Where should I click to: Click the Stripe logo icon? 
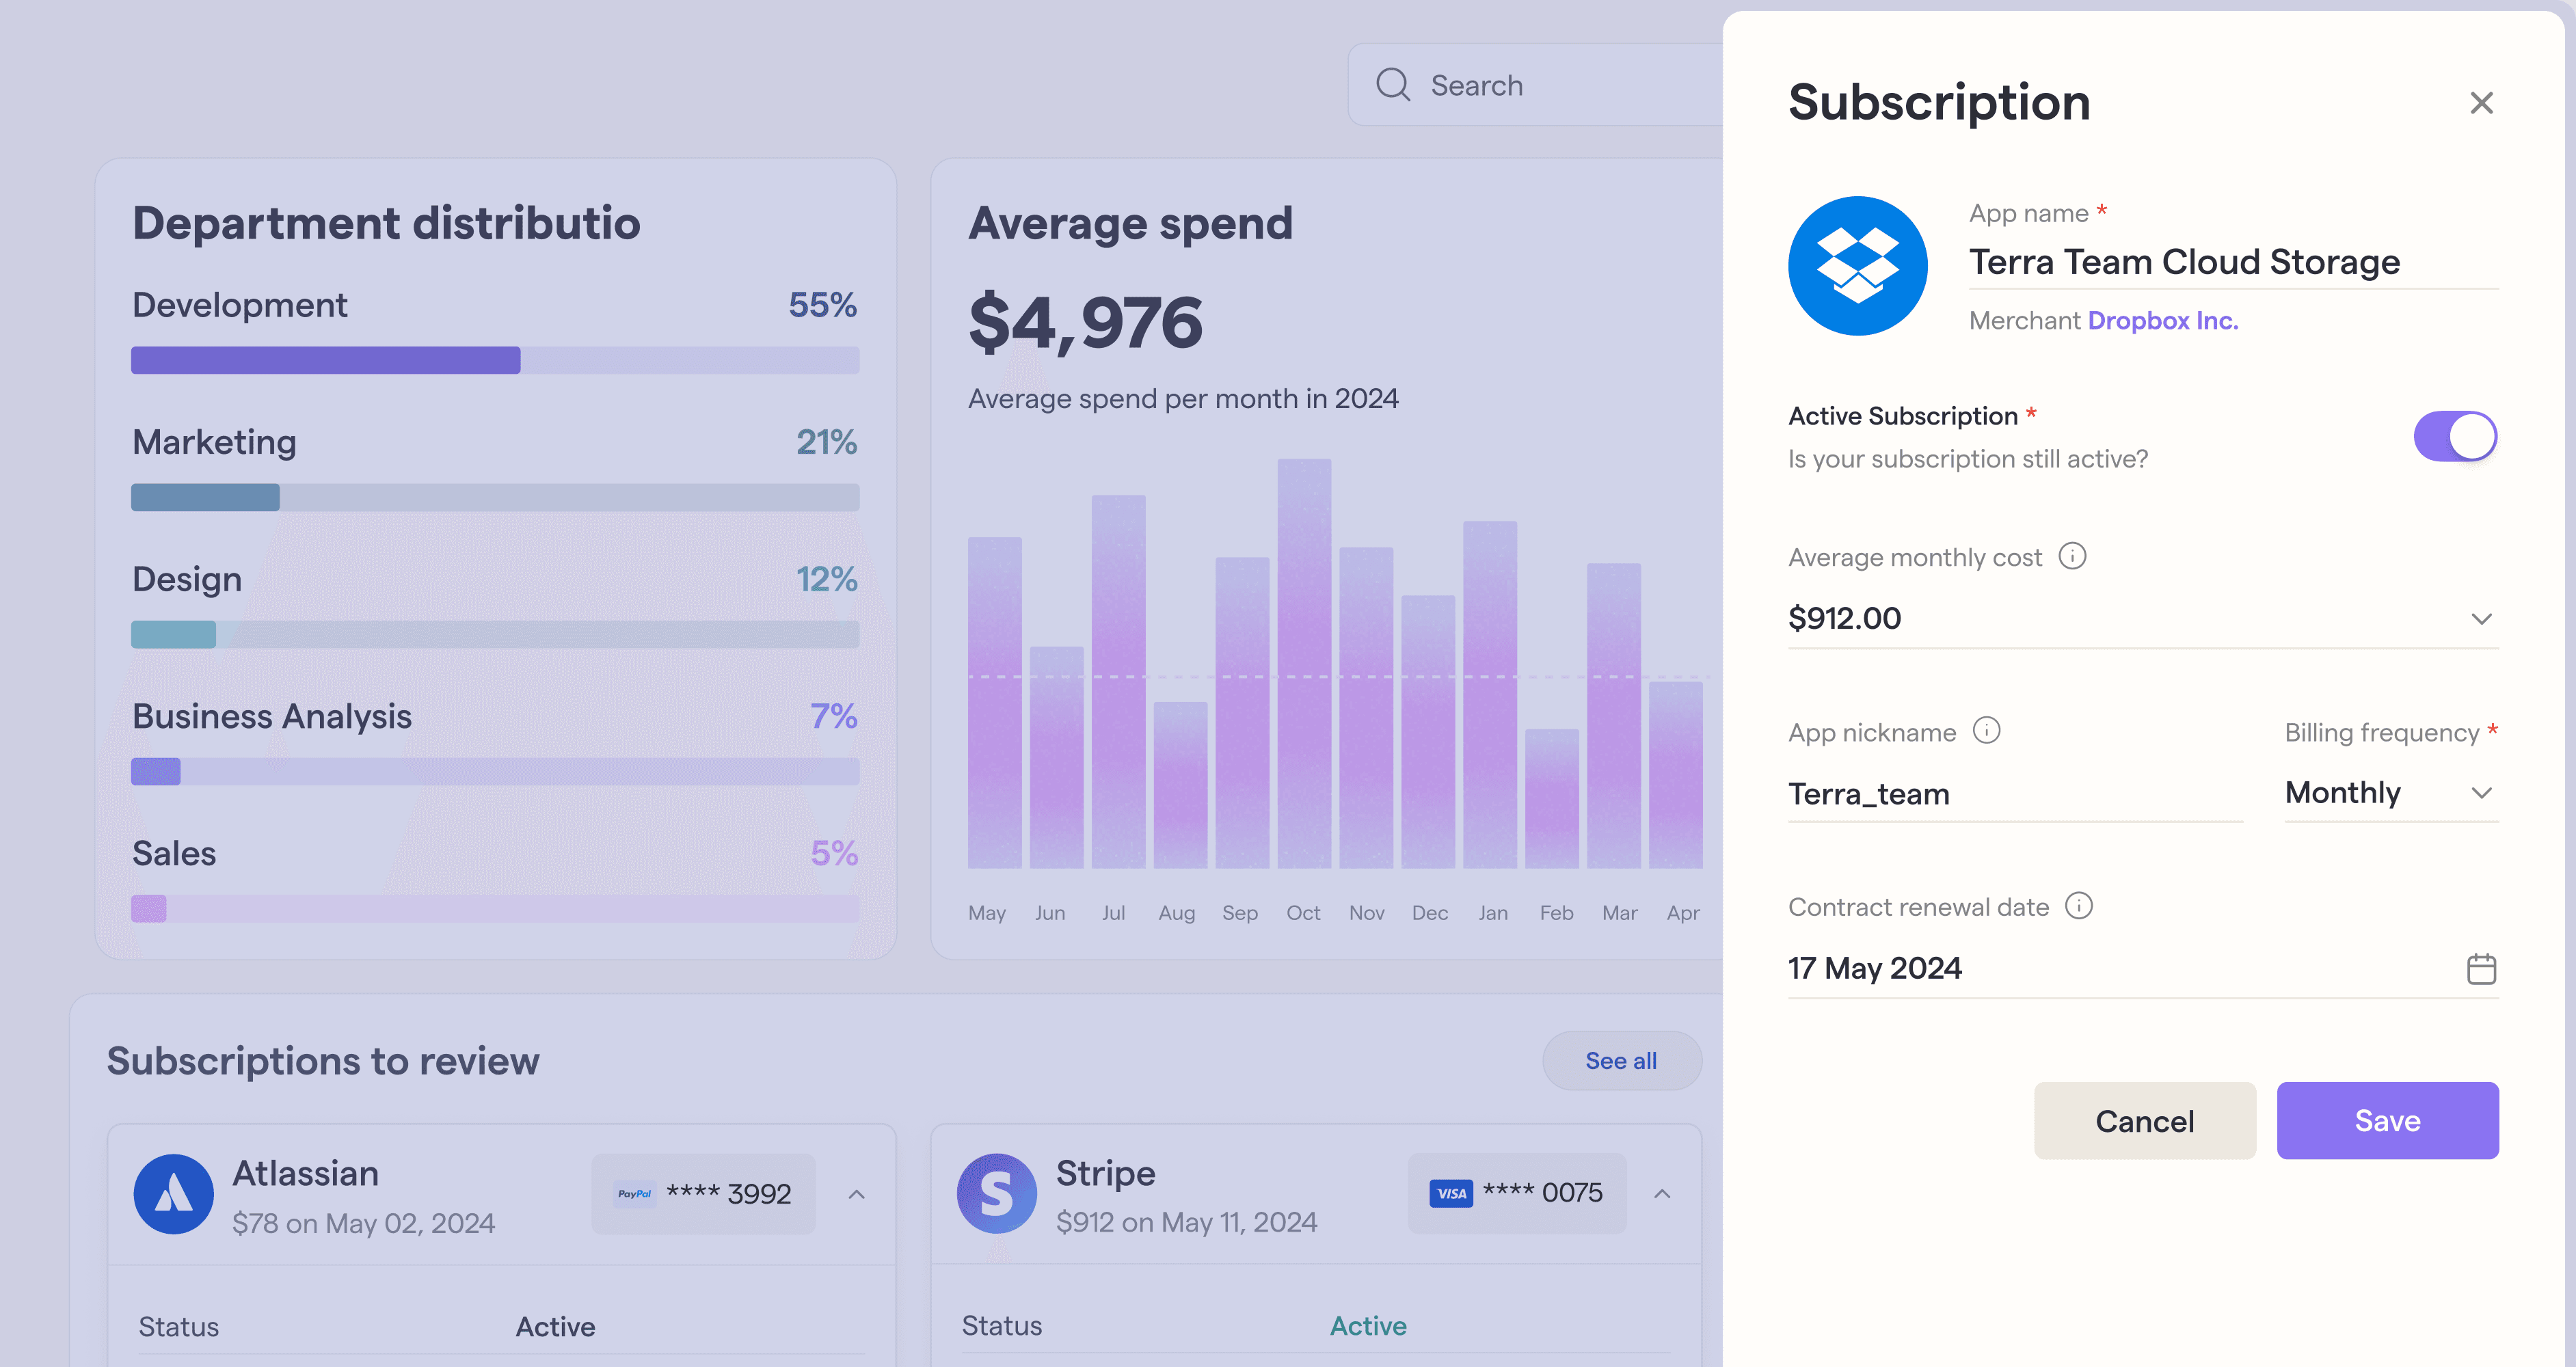(x=996, y=1194)
